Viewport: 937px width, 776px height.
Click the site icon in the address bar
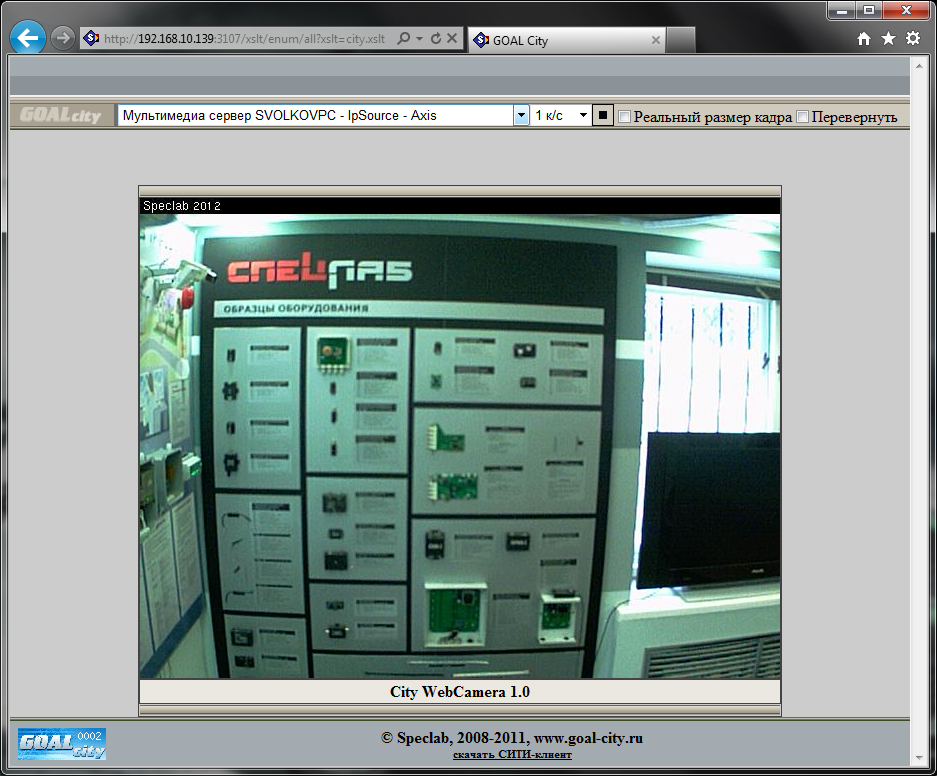91,39
